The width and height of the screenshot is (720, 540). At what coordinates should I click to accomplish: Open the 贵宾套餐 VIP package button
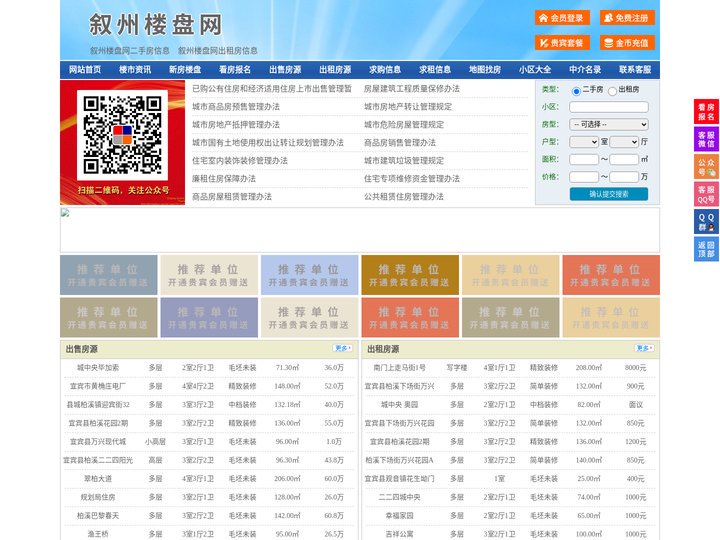tap(562, 43)
